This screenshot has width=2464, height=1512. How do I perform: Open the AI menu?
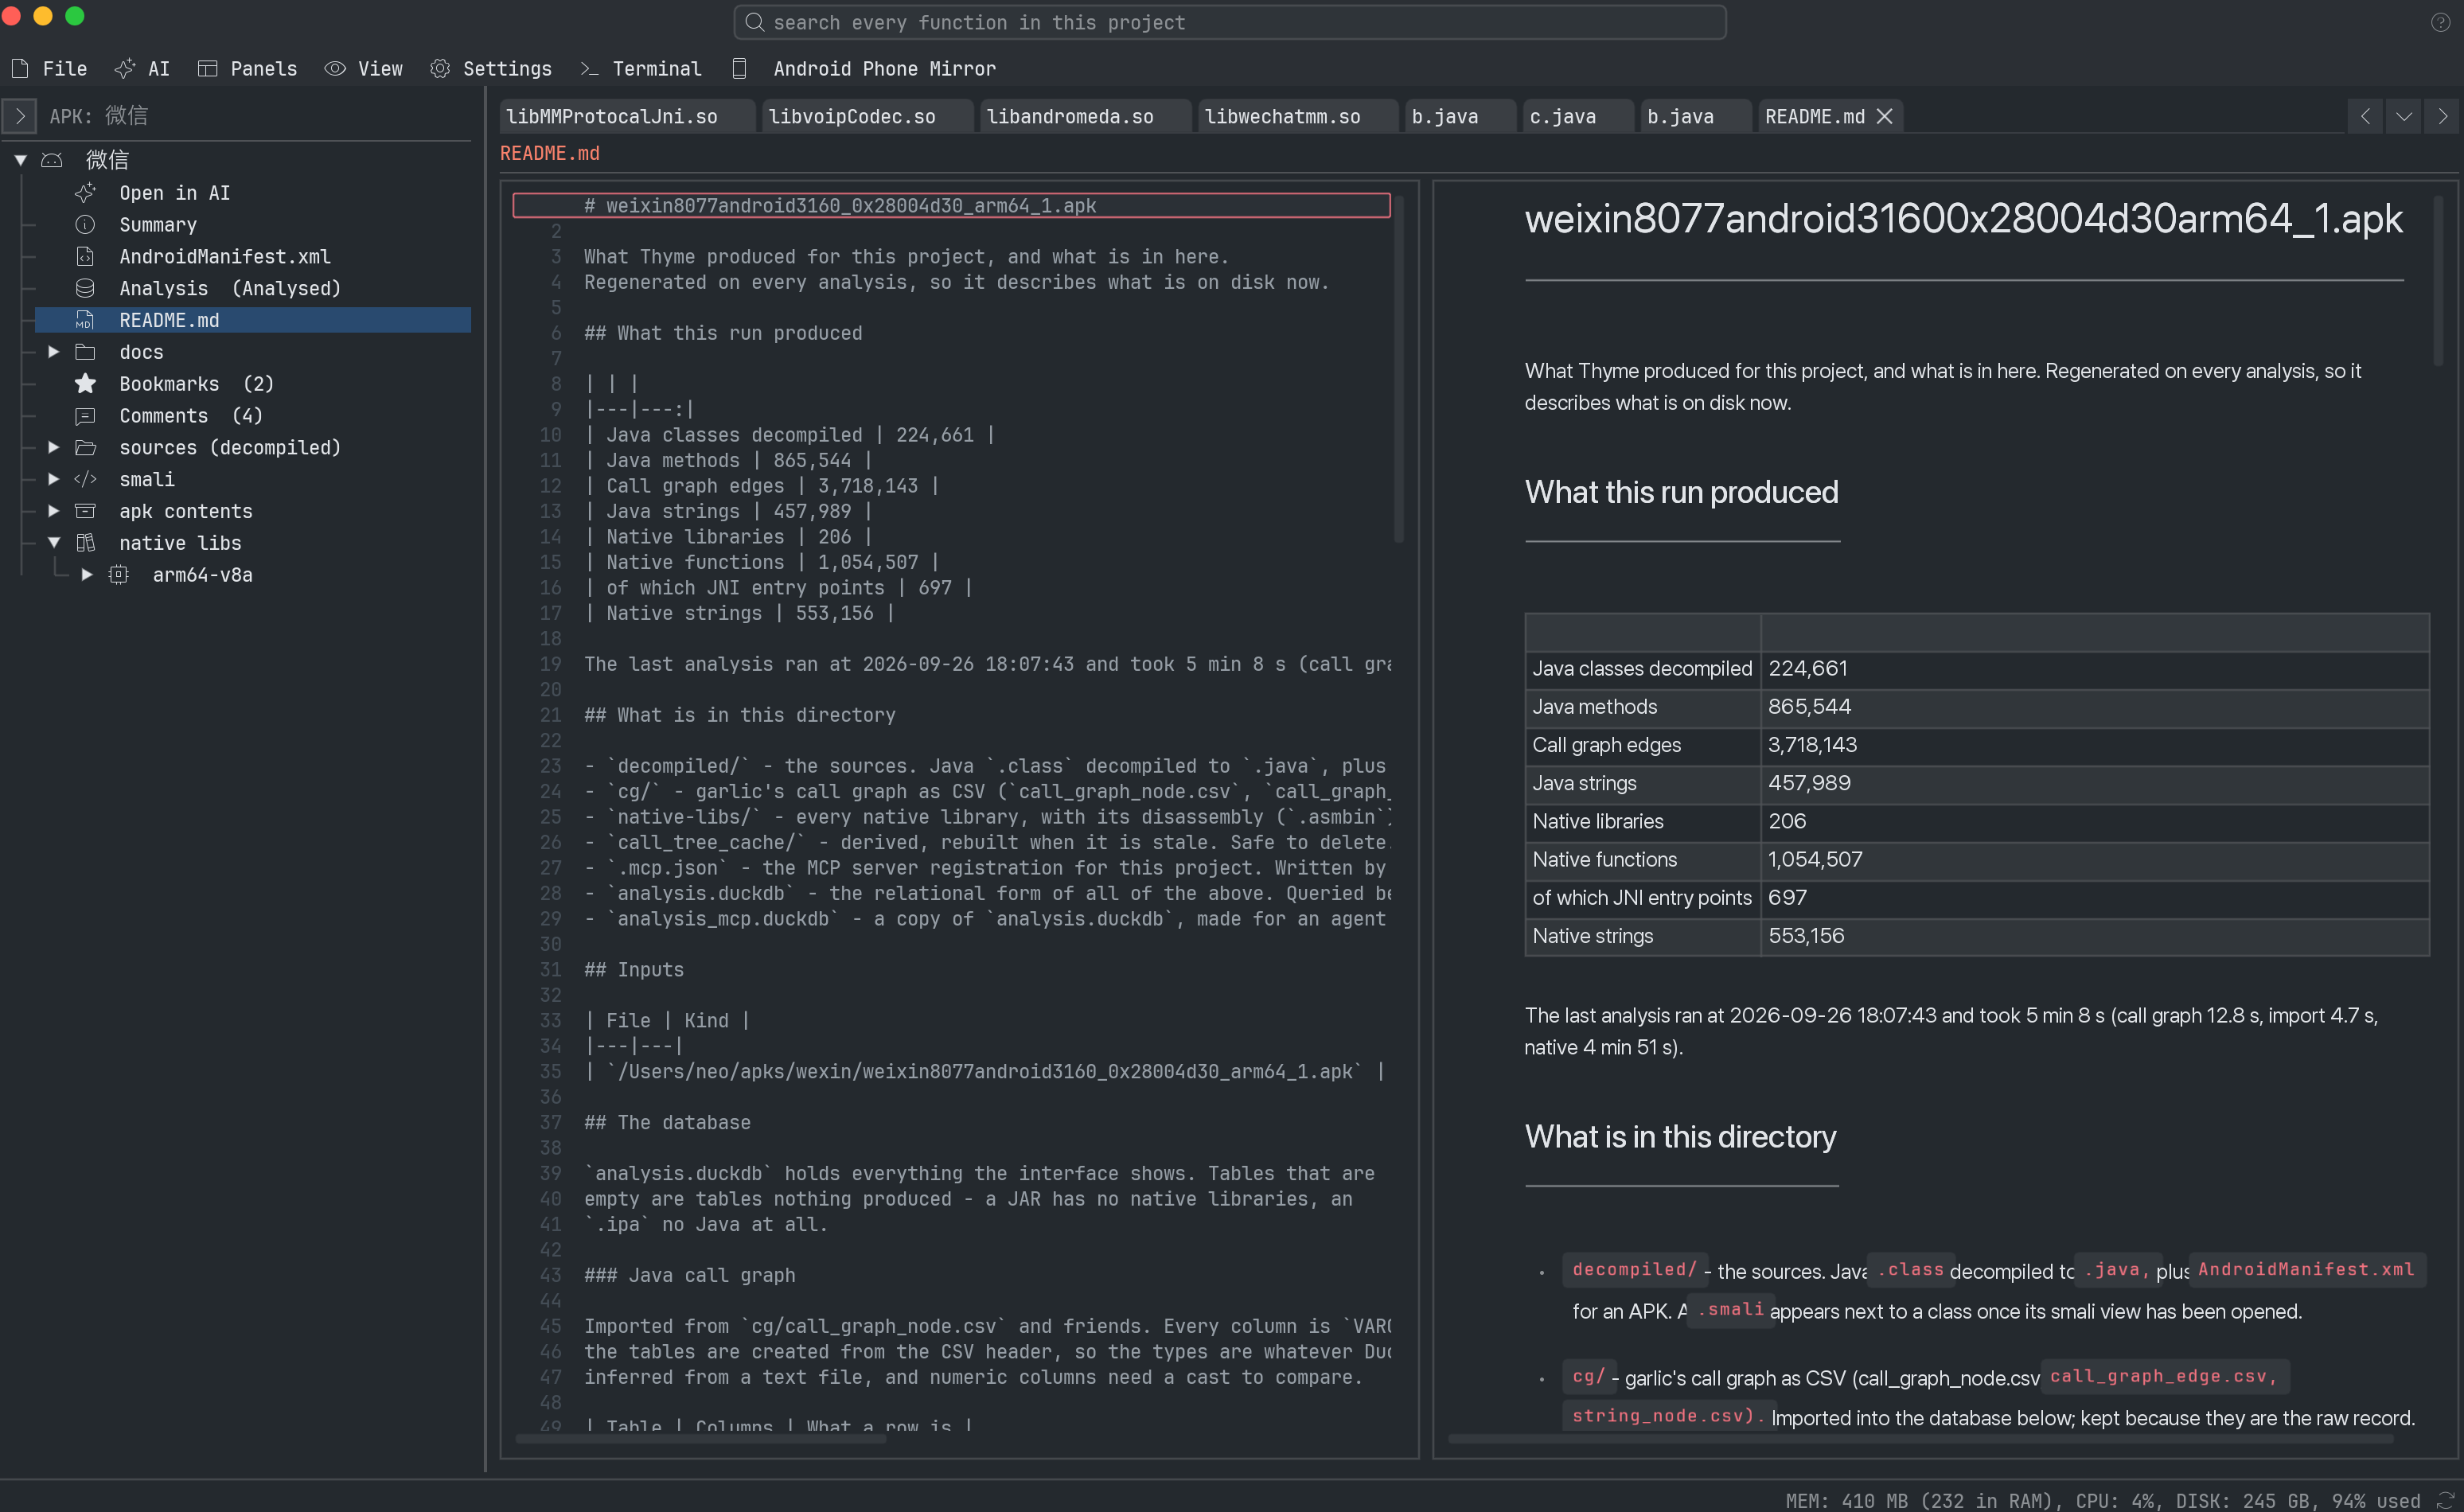click(x=142, y=69)
